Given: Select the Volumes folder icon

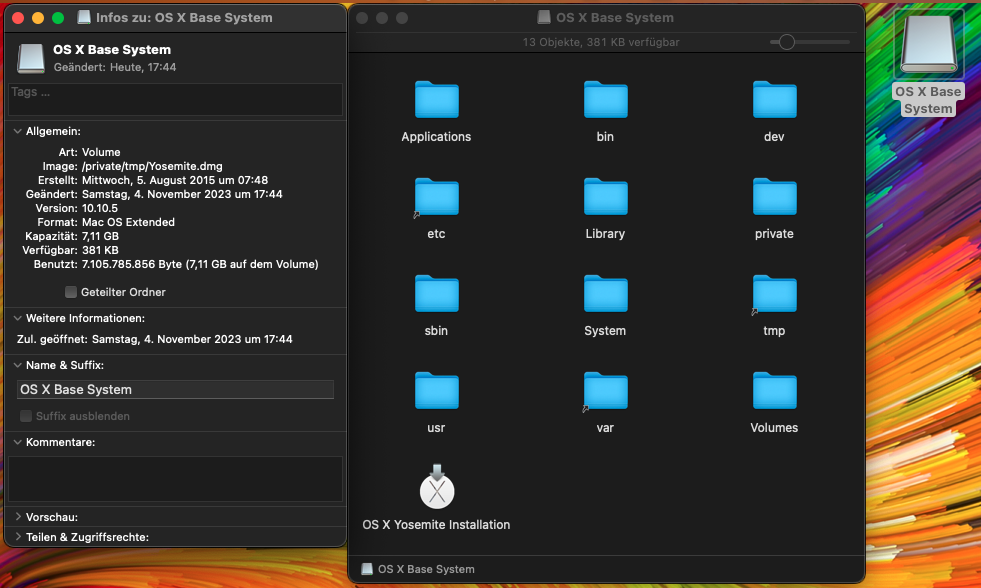Looking at the screenshot, I should click(x=774, y=391).
